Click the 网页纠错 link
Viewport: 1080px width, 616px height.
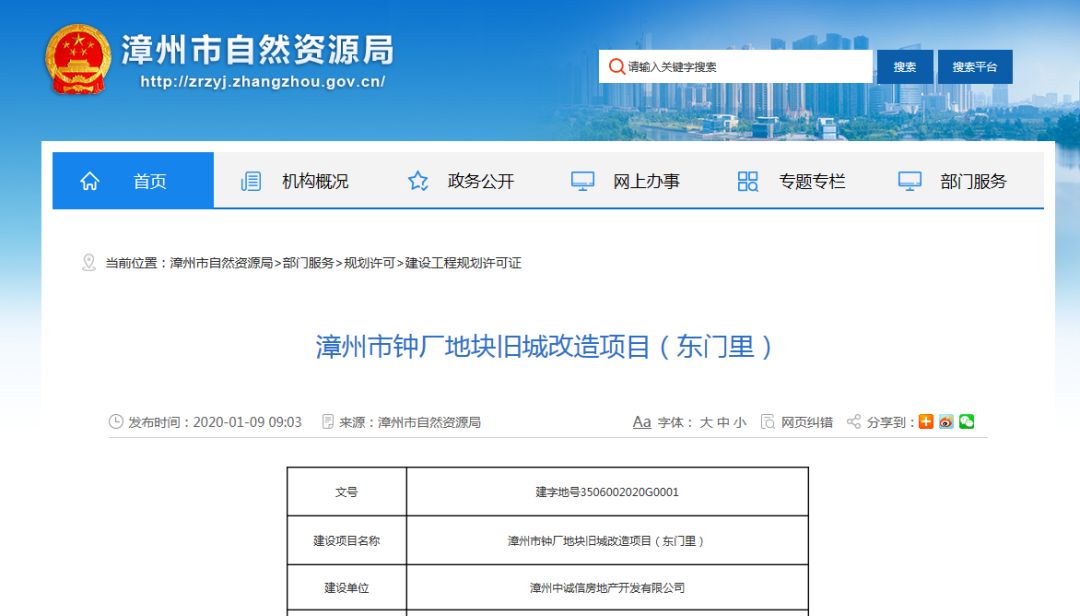(807, 422)
